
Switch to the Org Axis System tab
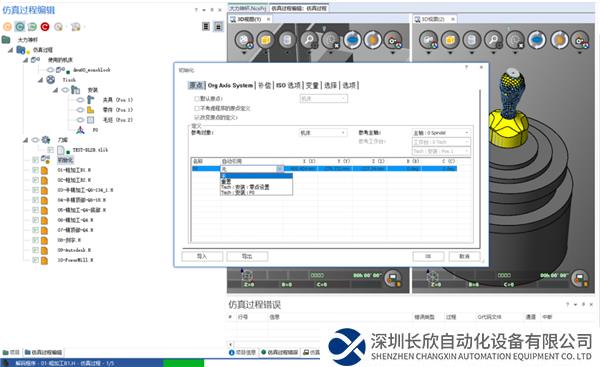tap(230, 85)
